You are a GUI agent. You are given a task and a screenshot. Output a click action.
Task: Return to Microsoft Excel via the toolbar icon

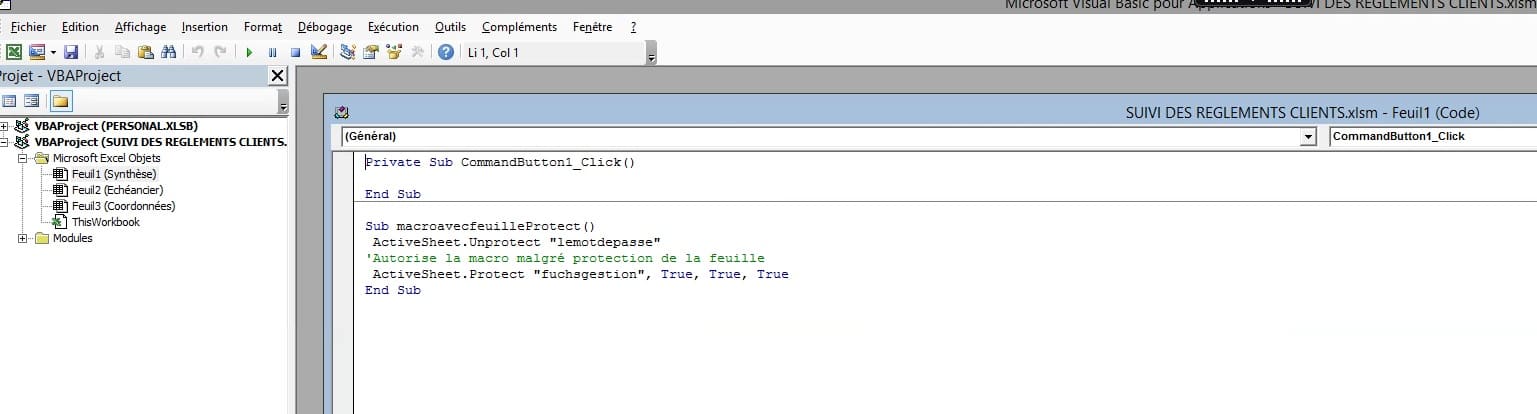(15, 52)
